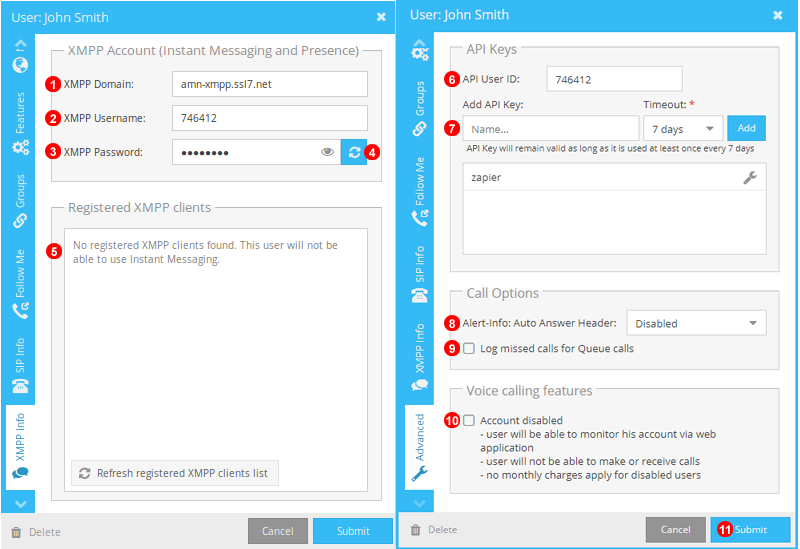Submit the XMPP Info dialog
Image resolution: width=800 pixels, height=549 pixels.
[353, 531]
